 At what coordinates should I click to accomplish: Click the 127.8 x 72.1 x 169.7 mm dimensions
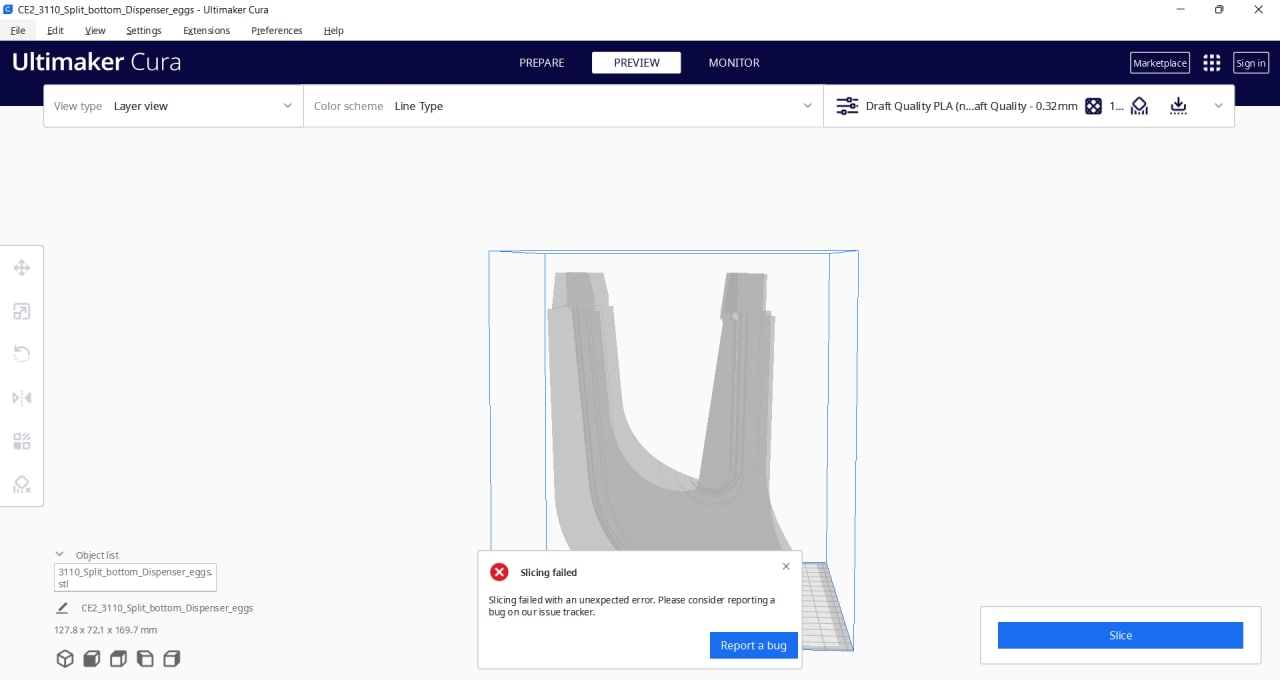click(x=105, y=630)
